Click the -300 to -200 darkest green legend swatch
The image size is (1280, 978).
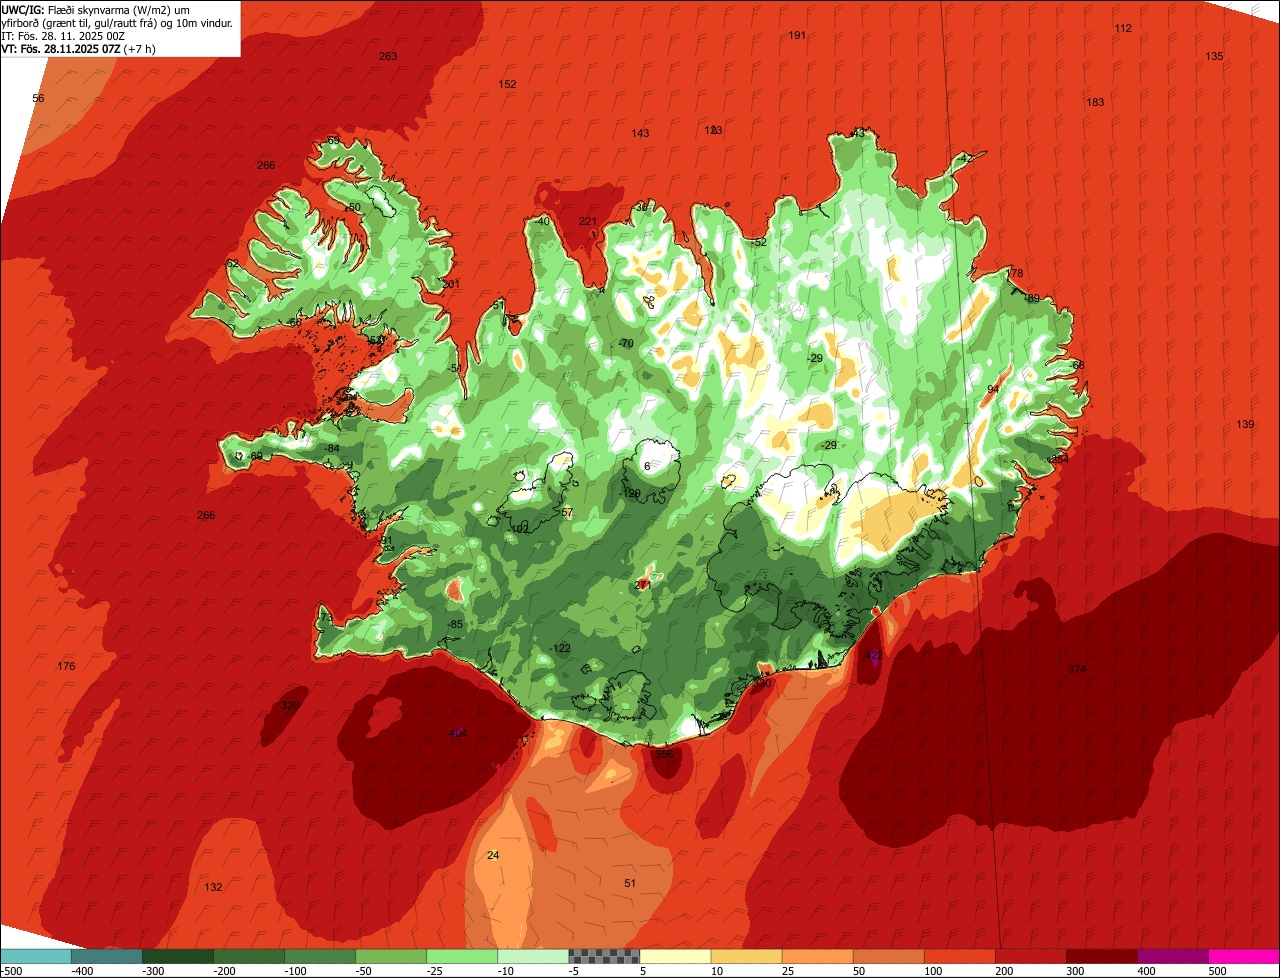(x=177, y=956)
